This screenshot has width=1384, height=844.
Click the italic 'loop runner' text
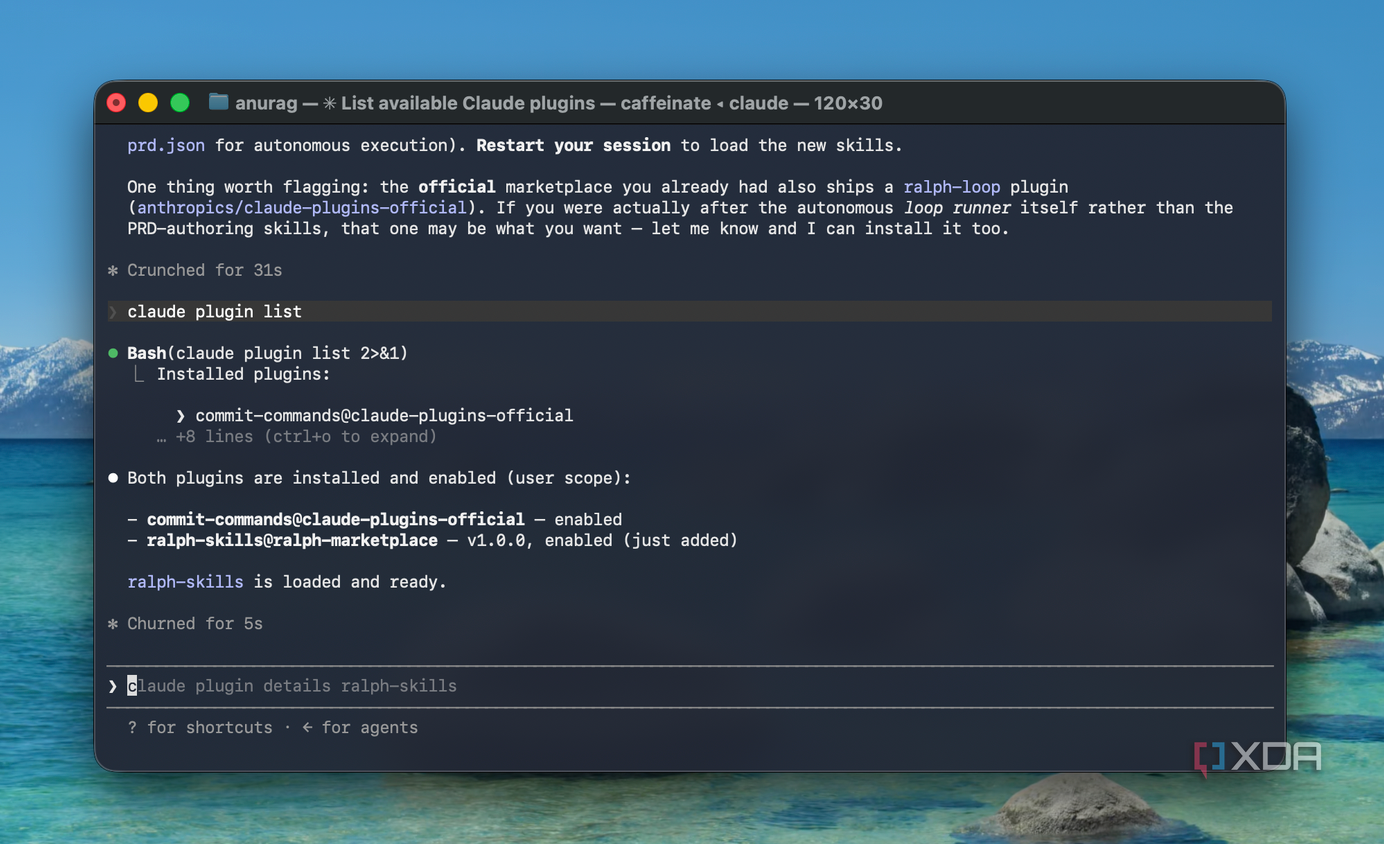tap(957, 208)
